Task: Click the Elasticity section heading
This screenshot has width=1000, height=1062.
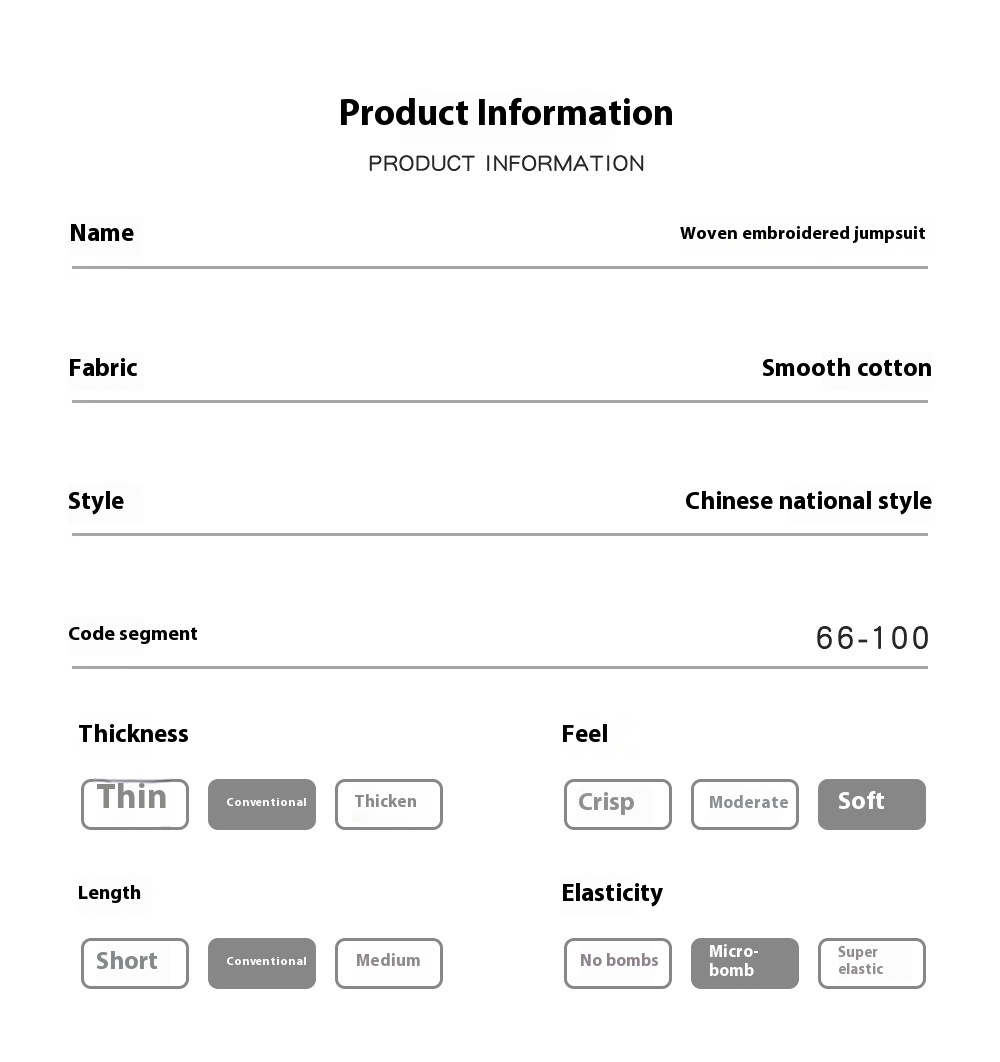Action: (612, 893)
